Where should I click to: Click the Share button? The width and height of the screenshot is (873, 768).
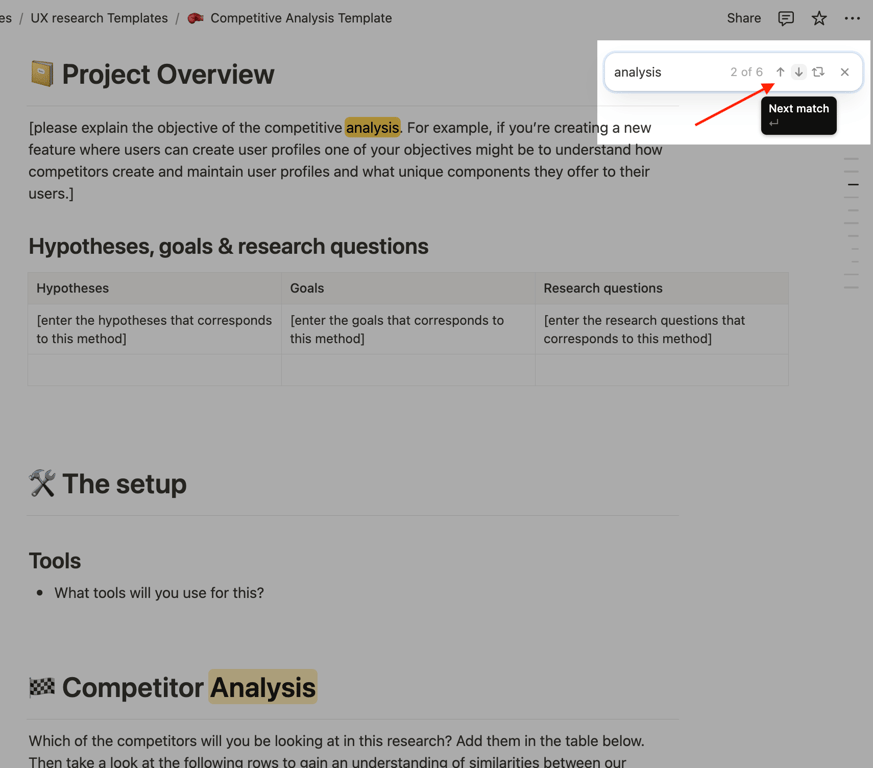(743, 18)
